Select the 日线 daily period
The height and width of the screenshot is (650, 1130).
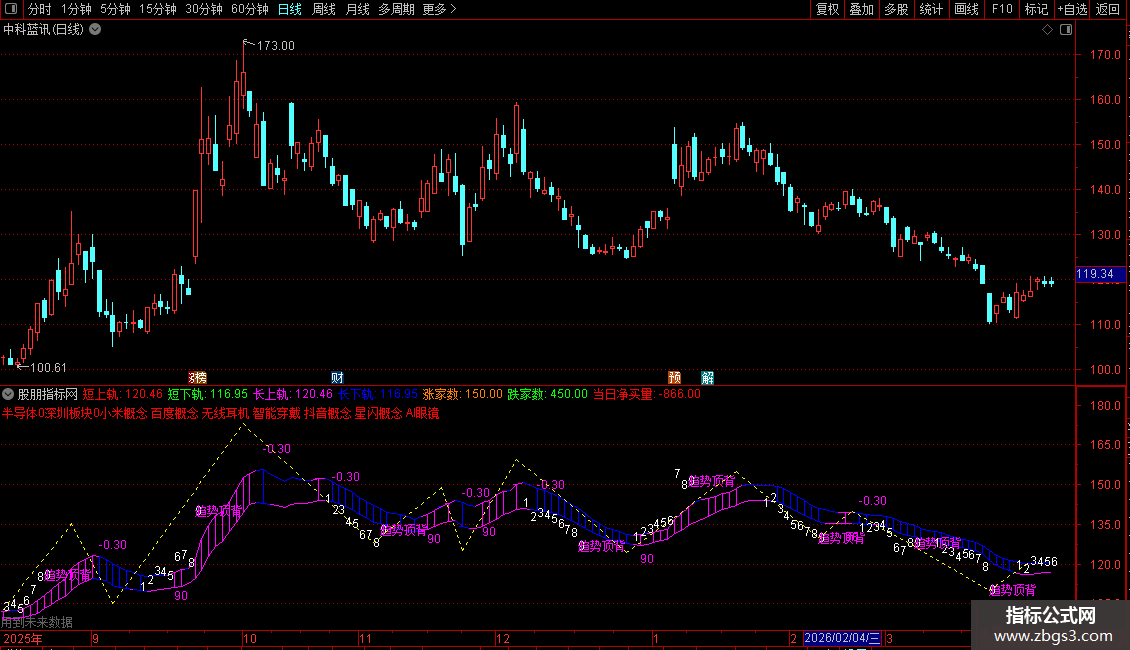[290, 9]
